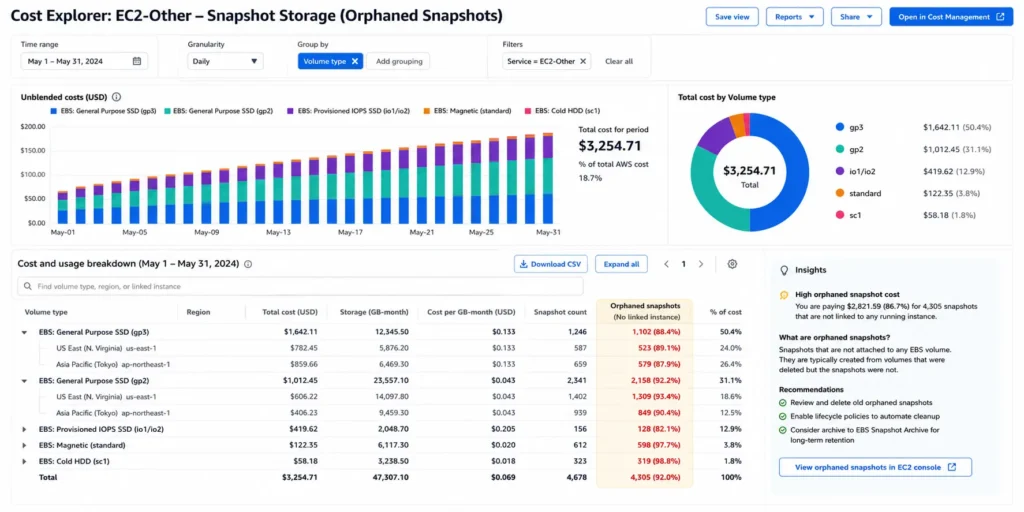Click the gp2 teal legend swatch in chart legend
The height and width of the screenshot is (512, 1024).
coord(168,111)
